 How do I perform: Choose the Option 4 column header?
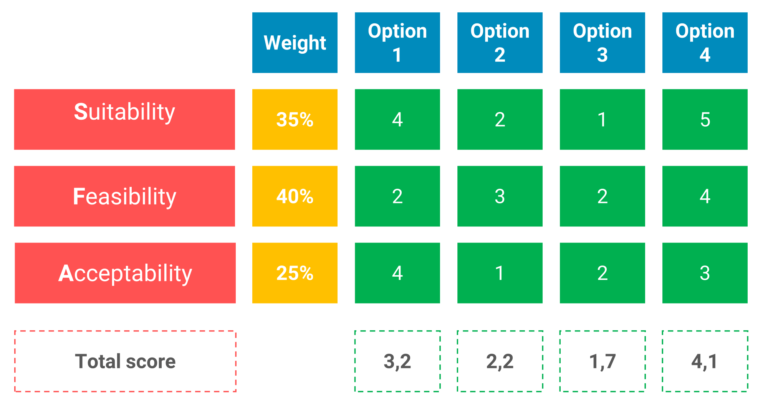pyautogui.click(x=704, y=43)
